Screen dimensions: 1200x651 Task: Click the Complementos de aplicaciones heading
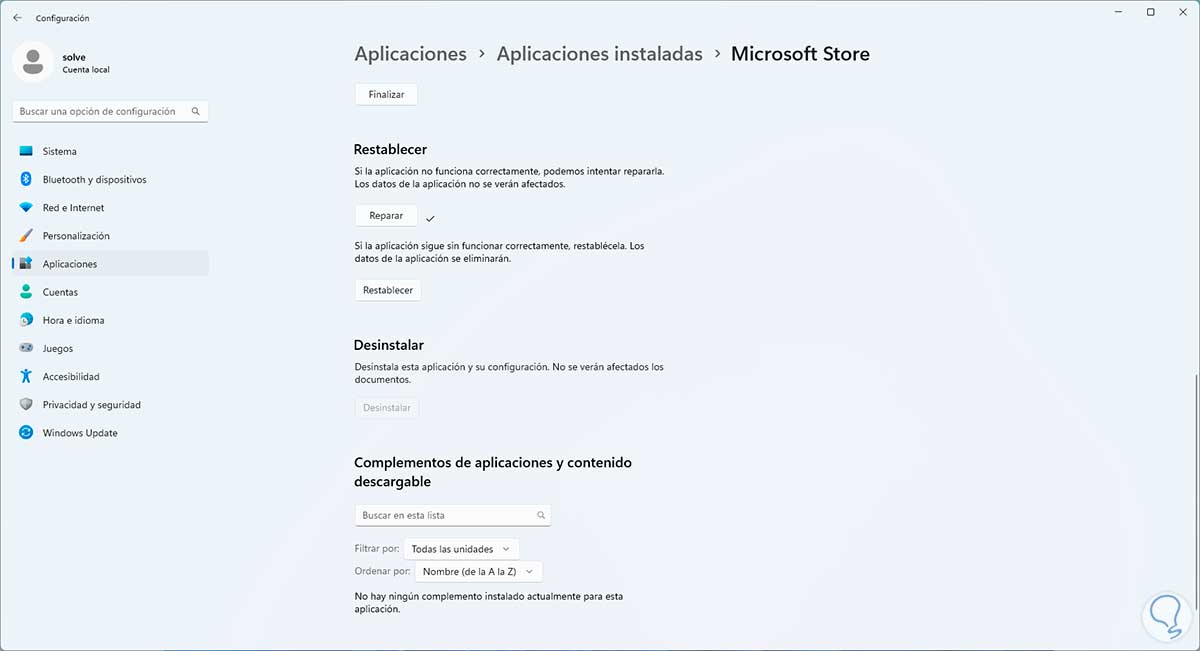click(493, 472)
